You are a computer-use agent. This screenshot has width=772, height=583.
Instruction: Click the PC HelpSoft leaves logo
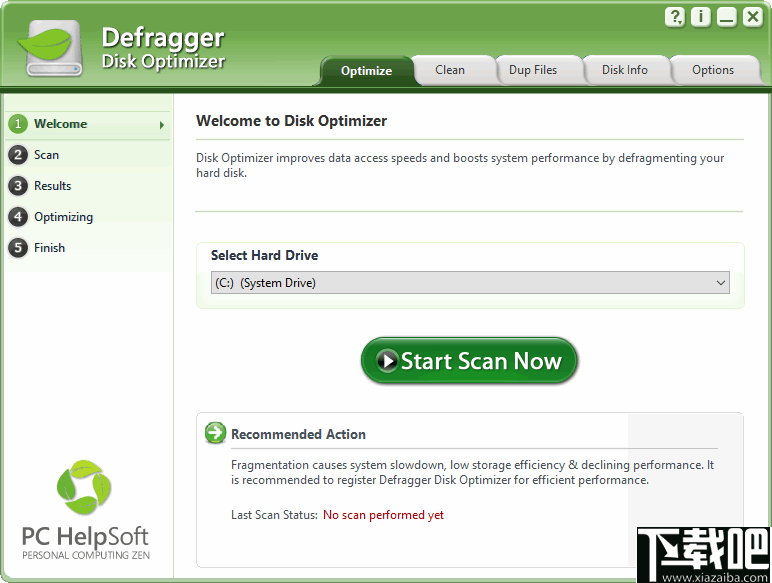(84, 487)
